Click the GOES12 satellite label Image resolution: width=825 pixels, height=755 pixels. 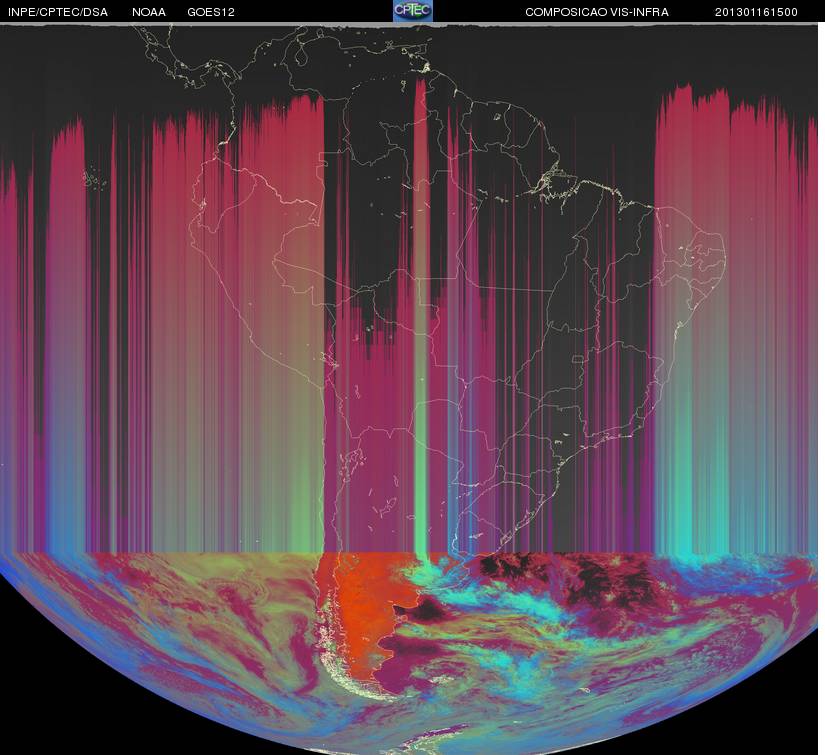(x=211, y=12)
